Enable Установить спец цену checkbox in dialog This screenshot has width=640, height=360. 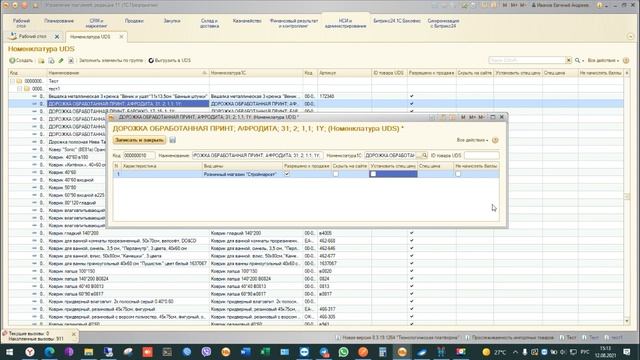[x=373, y=174]
